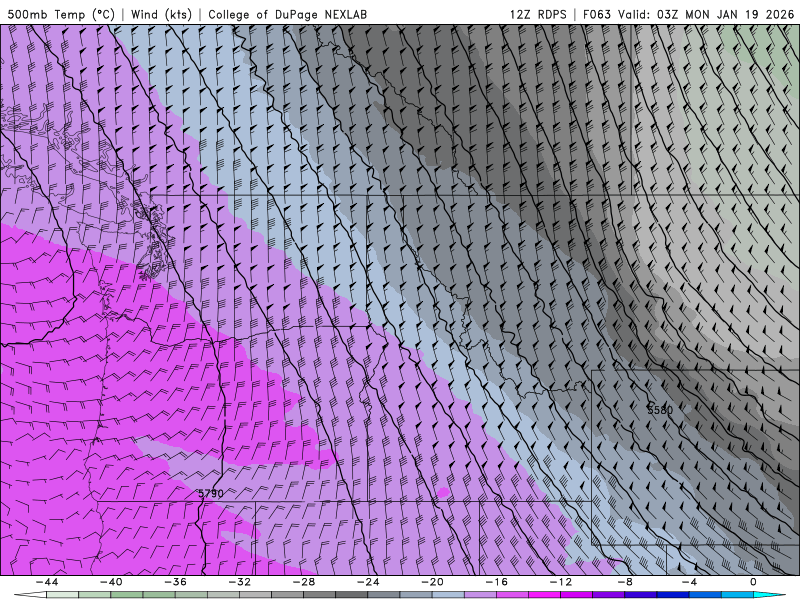Click the -44 colorbar tick label
800x600 pixels.
[46, 582]
